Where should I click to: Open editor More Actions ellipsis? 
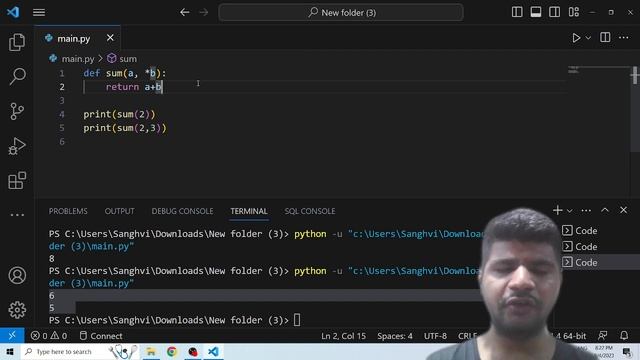624,38
